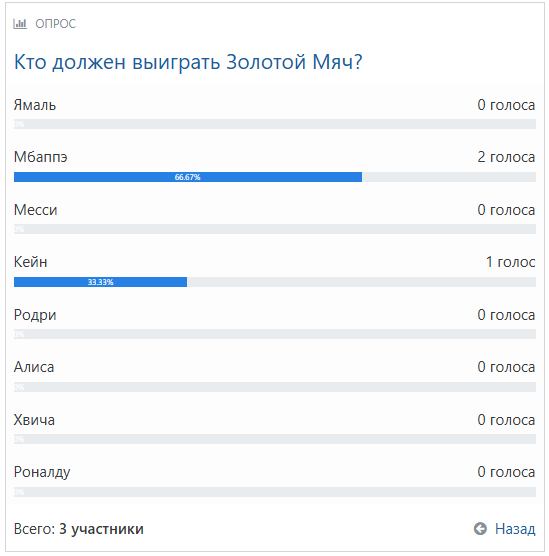Open the poll title Кто должен выиграть Золотой Мяч?
Image resolution: width=549 pixels, height=556 pixels.
pos(188,62)
